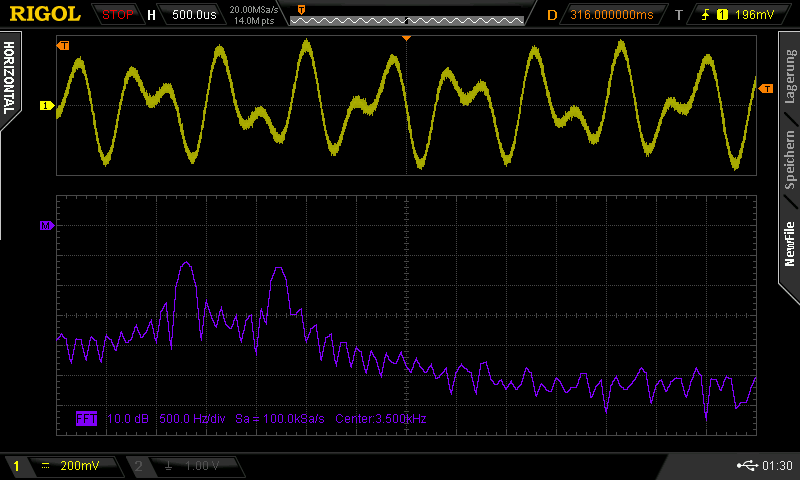Screen dimensions: 800x480
Task: Click the 20.00MSa/s sample rate readout
Action: pyautogui.click(x=254, y=9)
